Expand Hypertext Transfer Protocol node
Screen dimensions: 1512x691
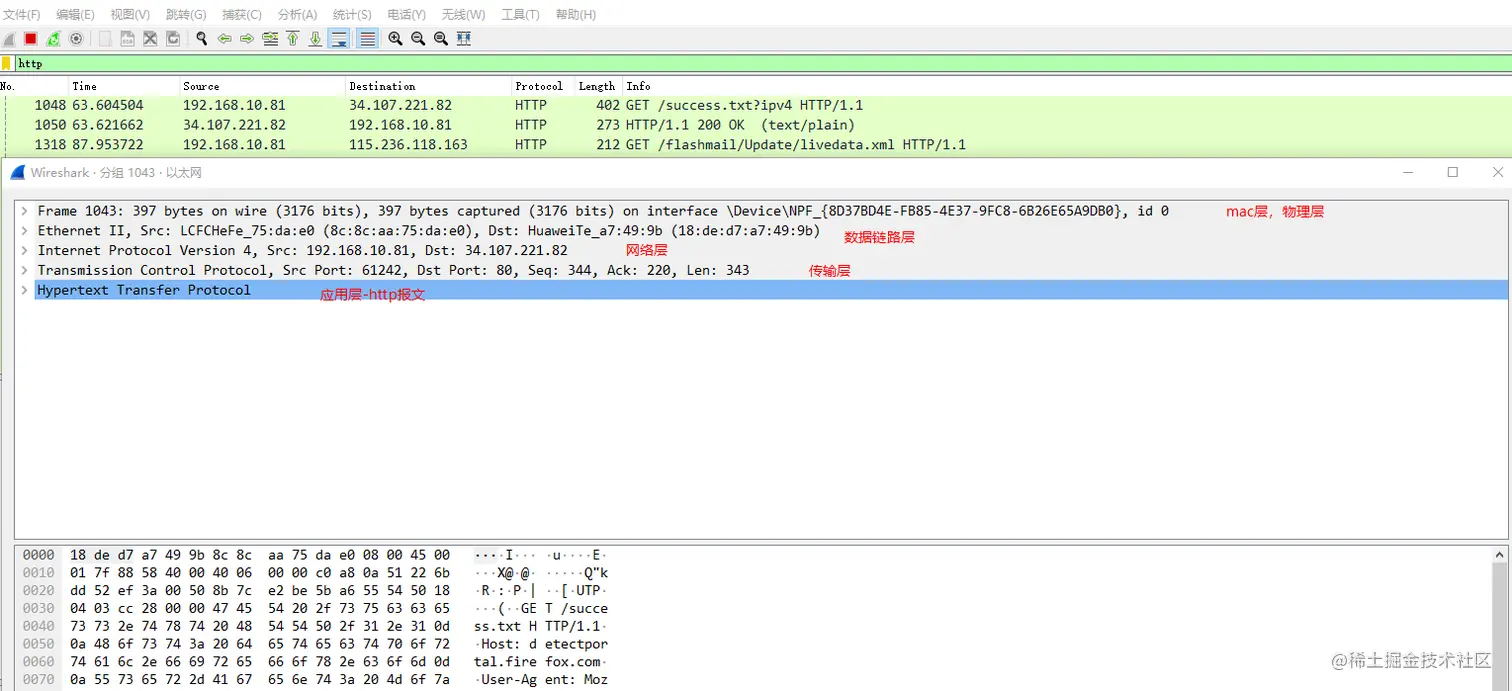pos(24,290)
